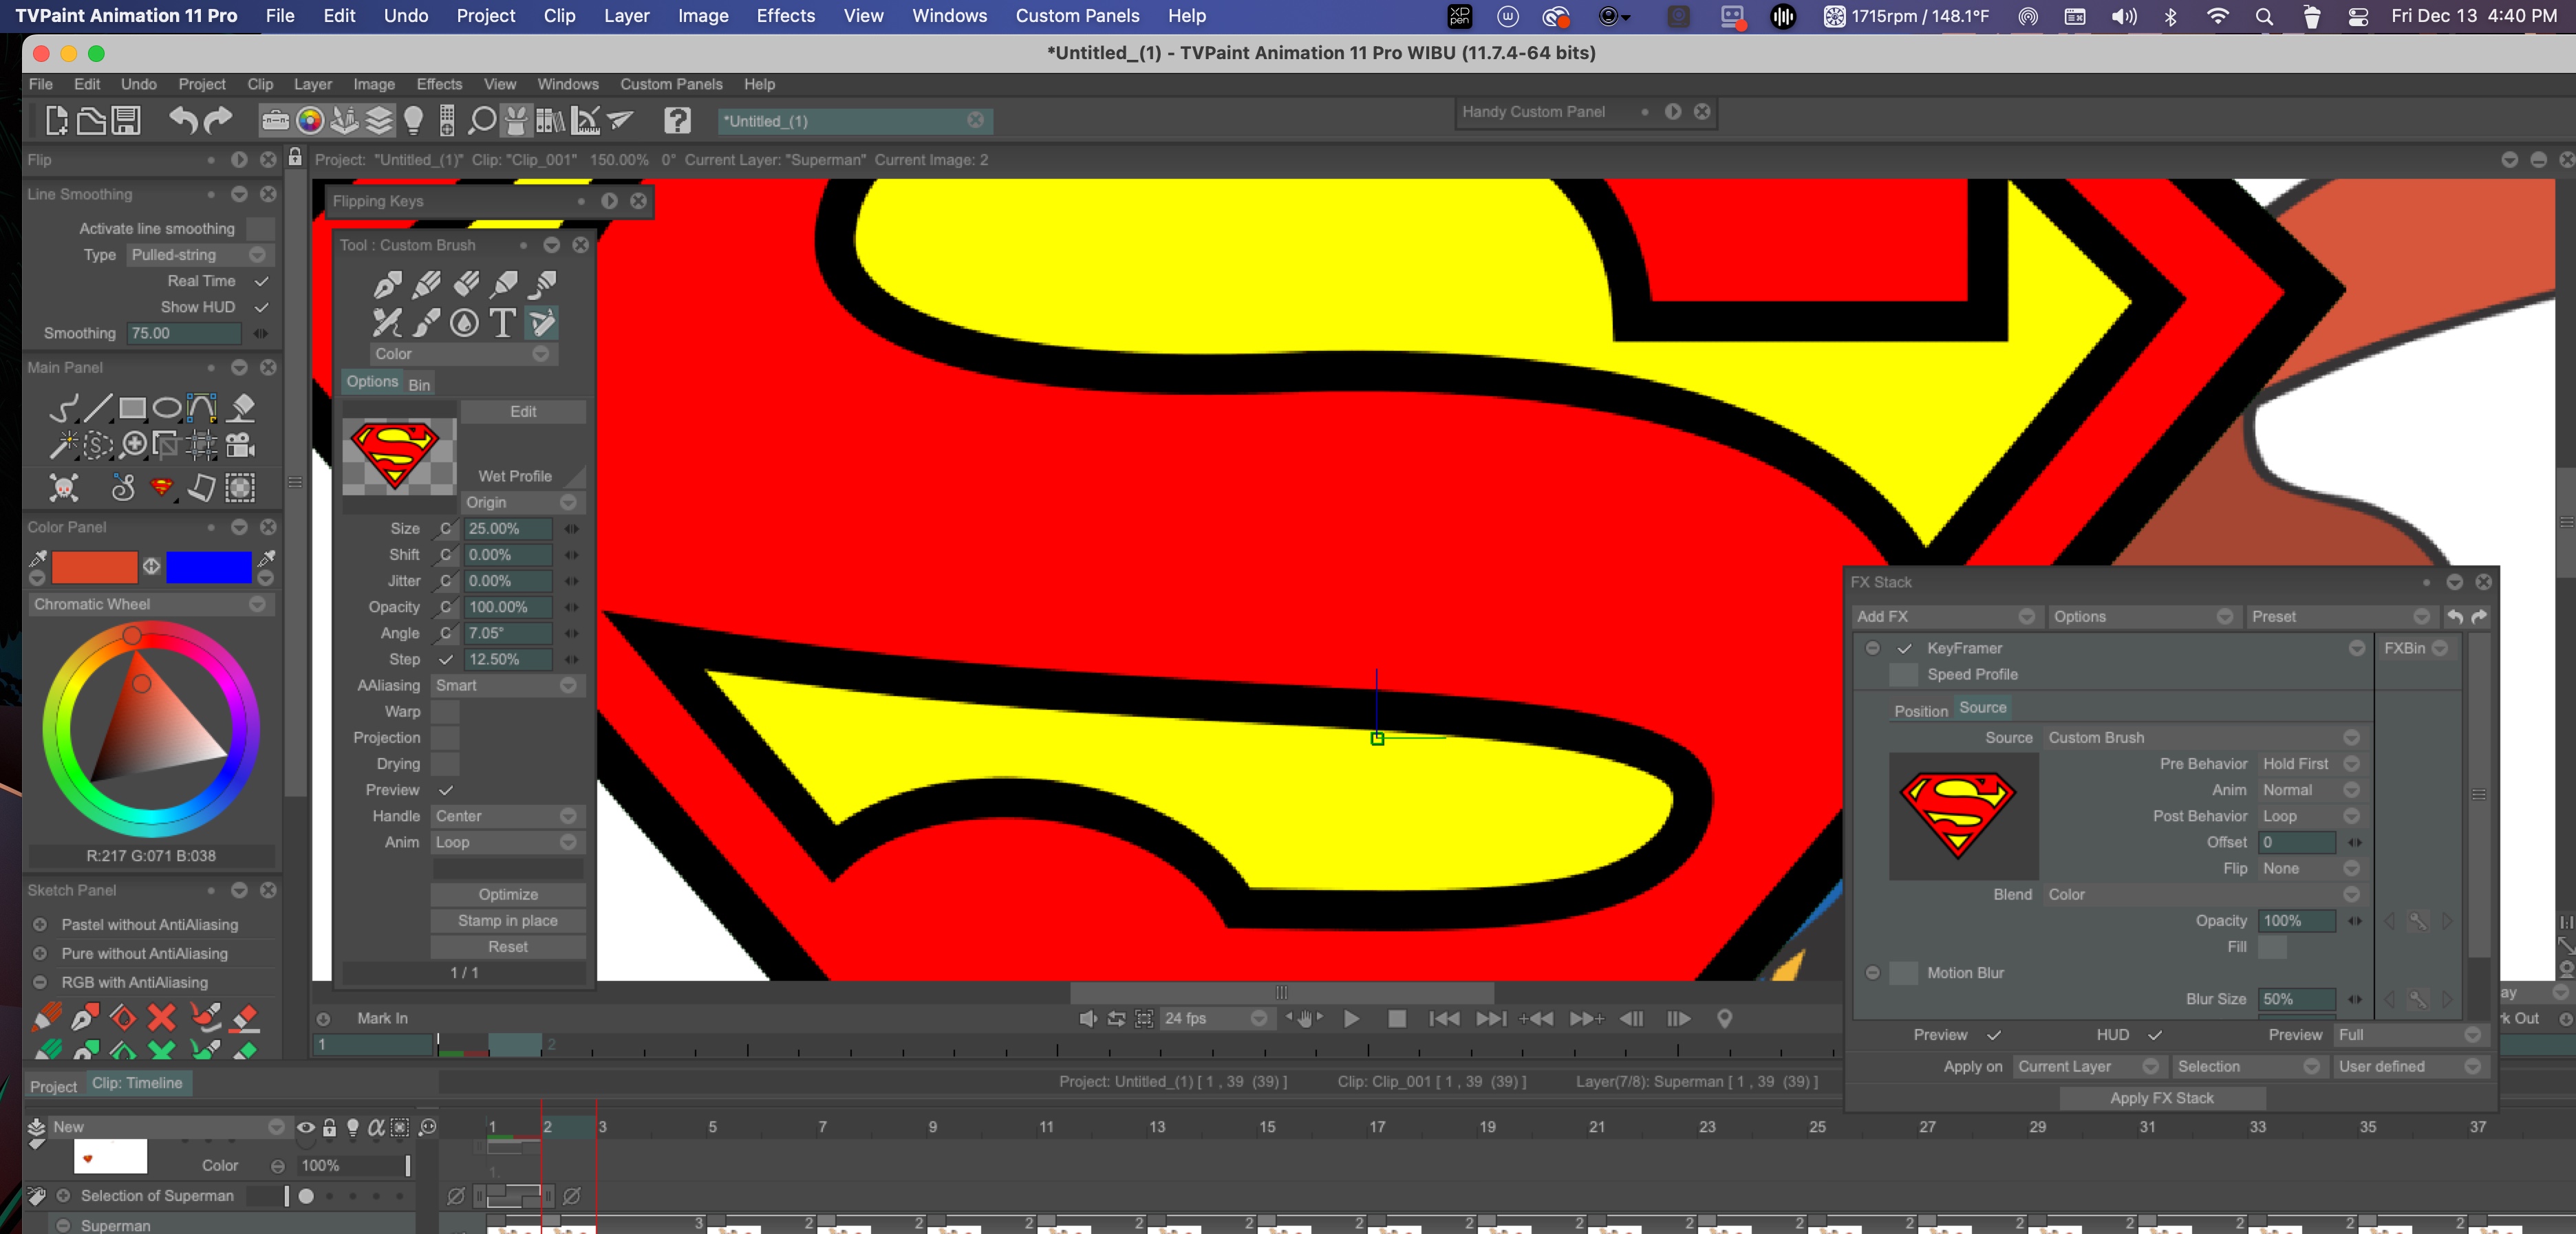The image size is (2576, 1234).
Task: Toggle the HUD checkbox in FX Stack
Action: tap(2155, 1035)
